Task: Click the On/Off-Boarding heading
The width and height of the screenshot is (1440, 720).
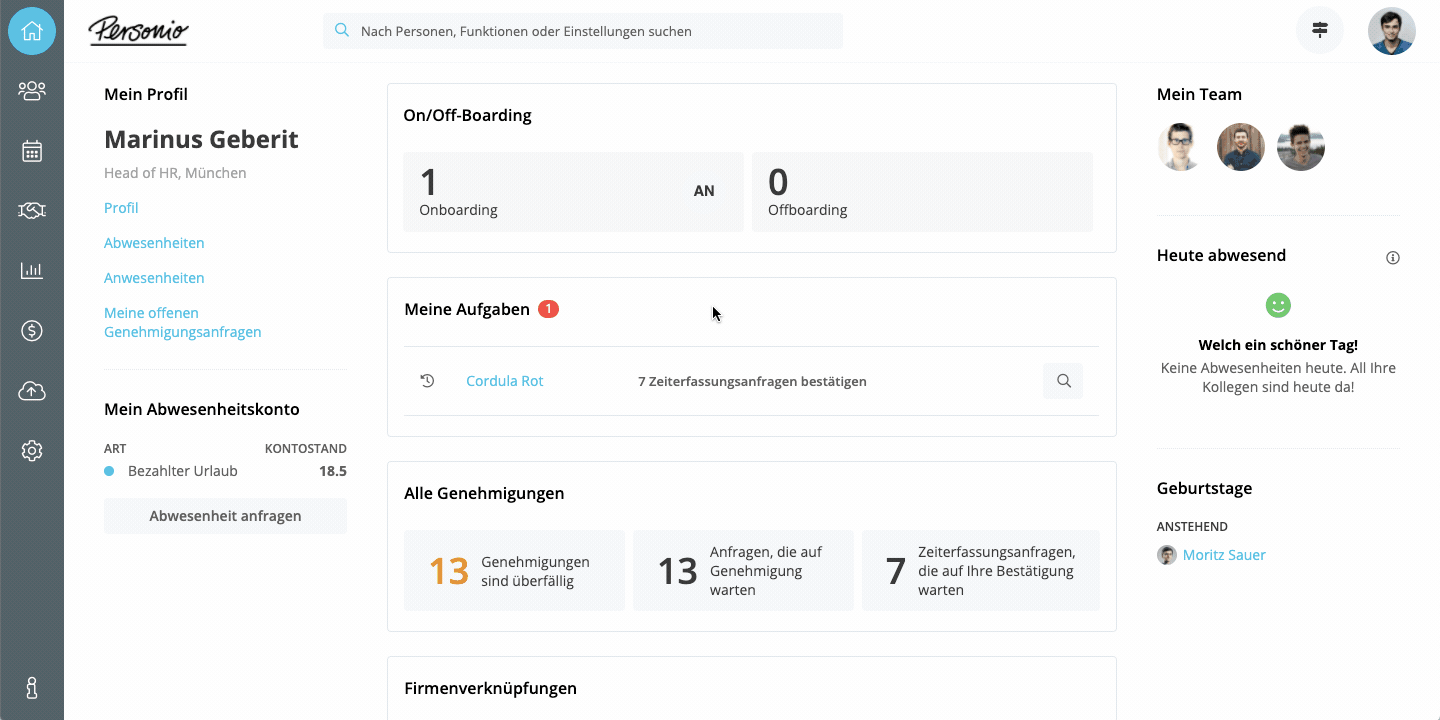Action: [467, 115]
